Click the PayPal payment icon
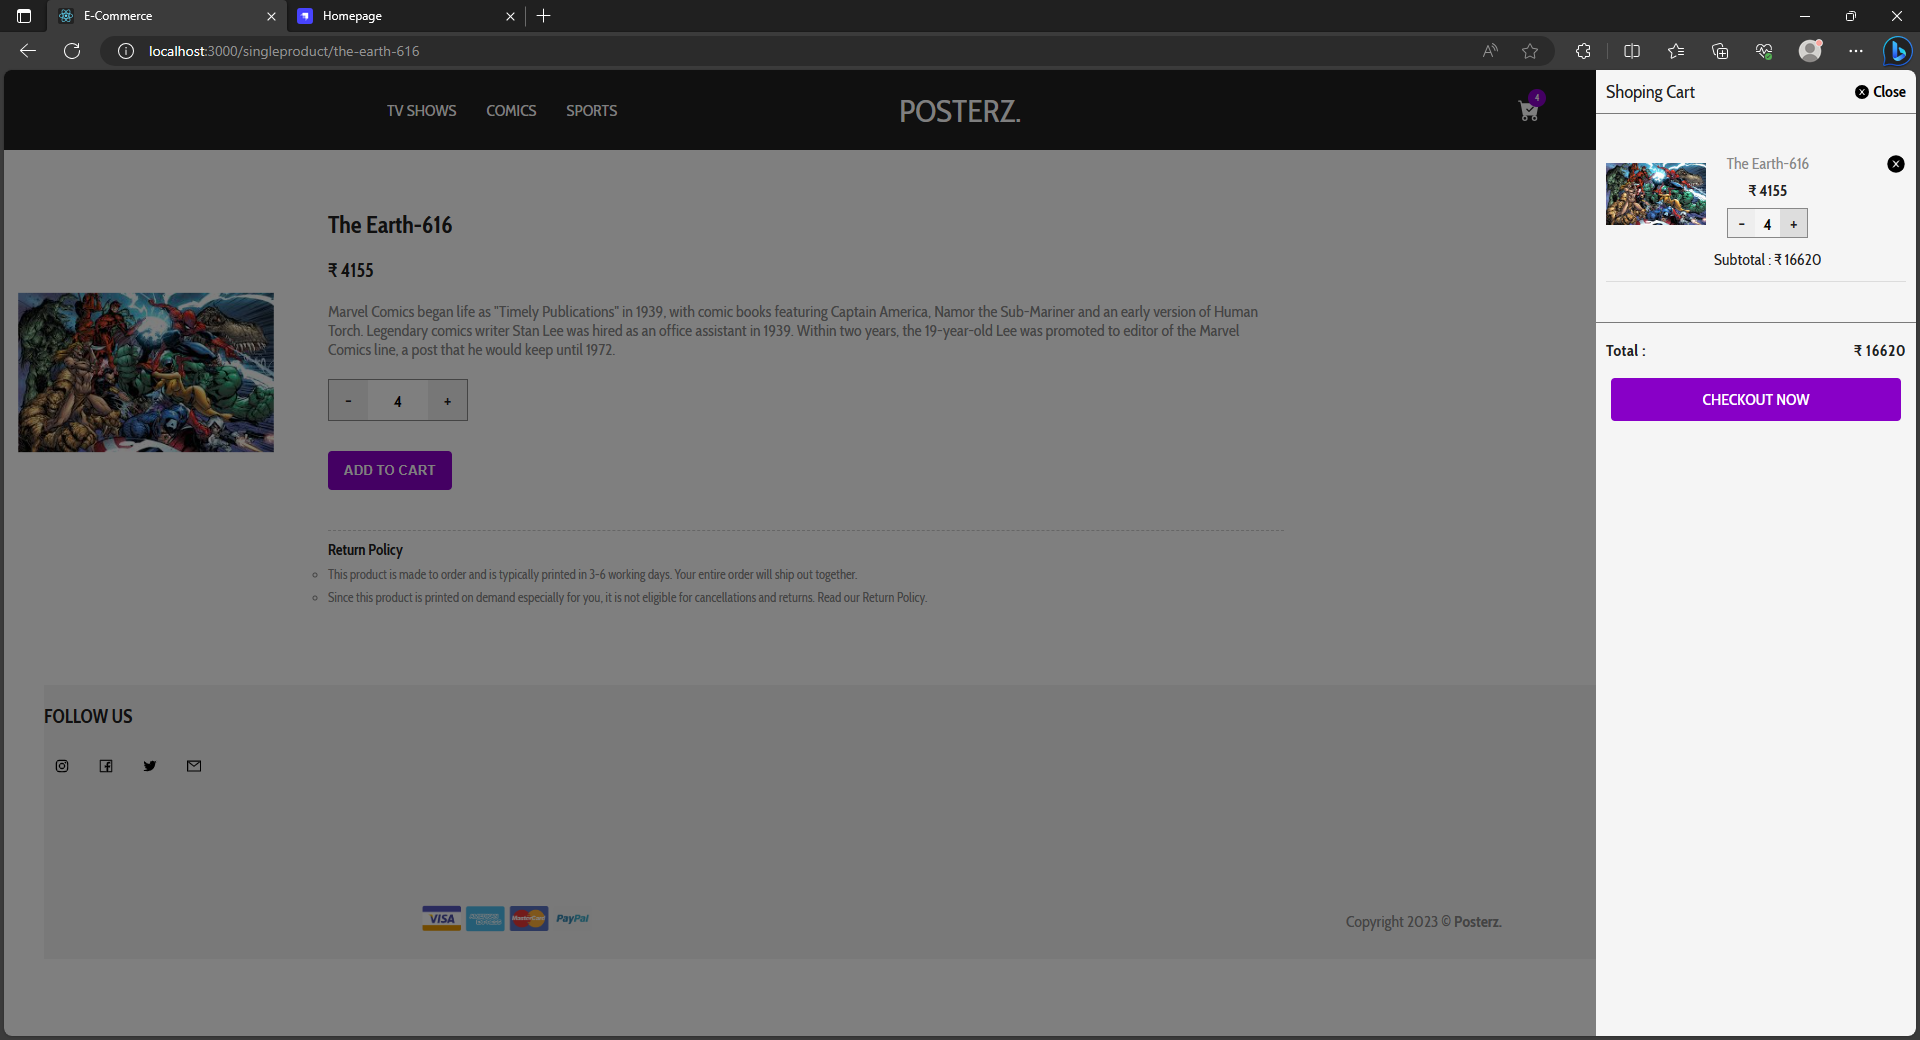Viewport: 1920px width, 1040px height. pos(572,918)
